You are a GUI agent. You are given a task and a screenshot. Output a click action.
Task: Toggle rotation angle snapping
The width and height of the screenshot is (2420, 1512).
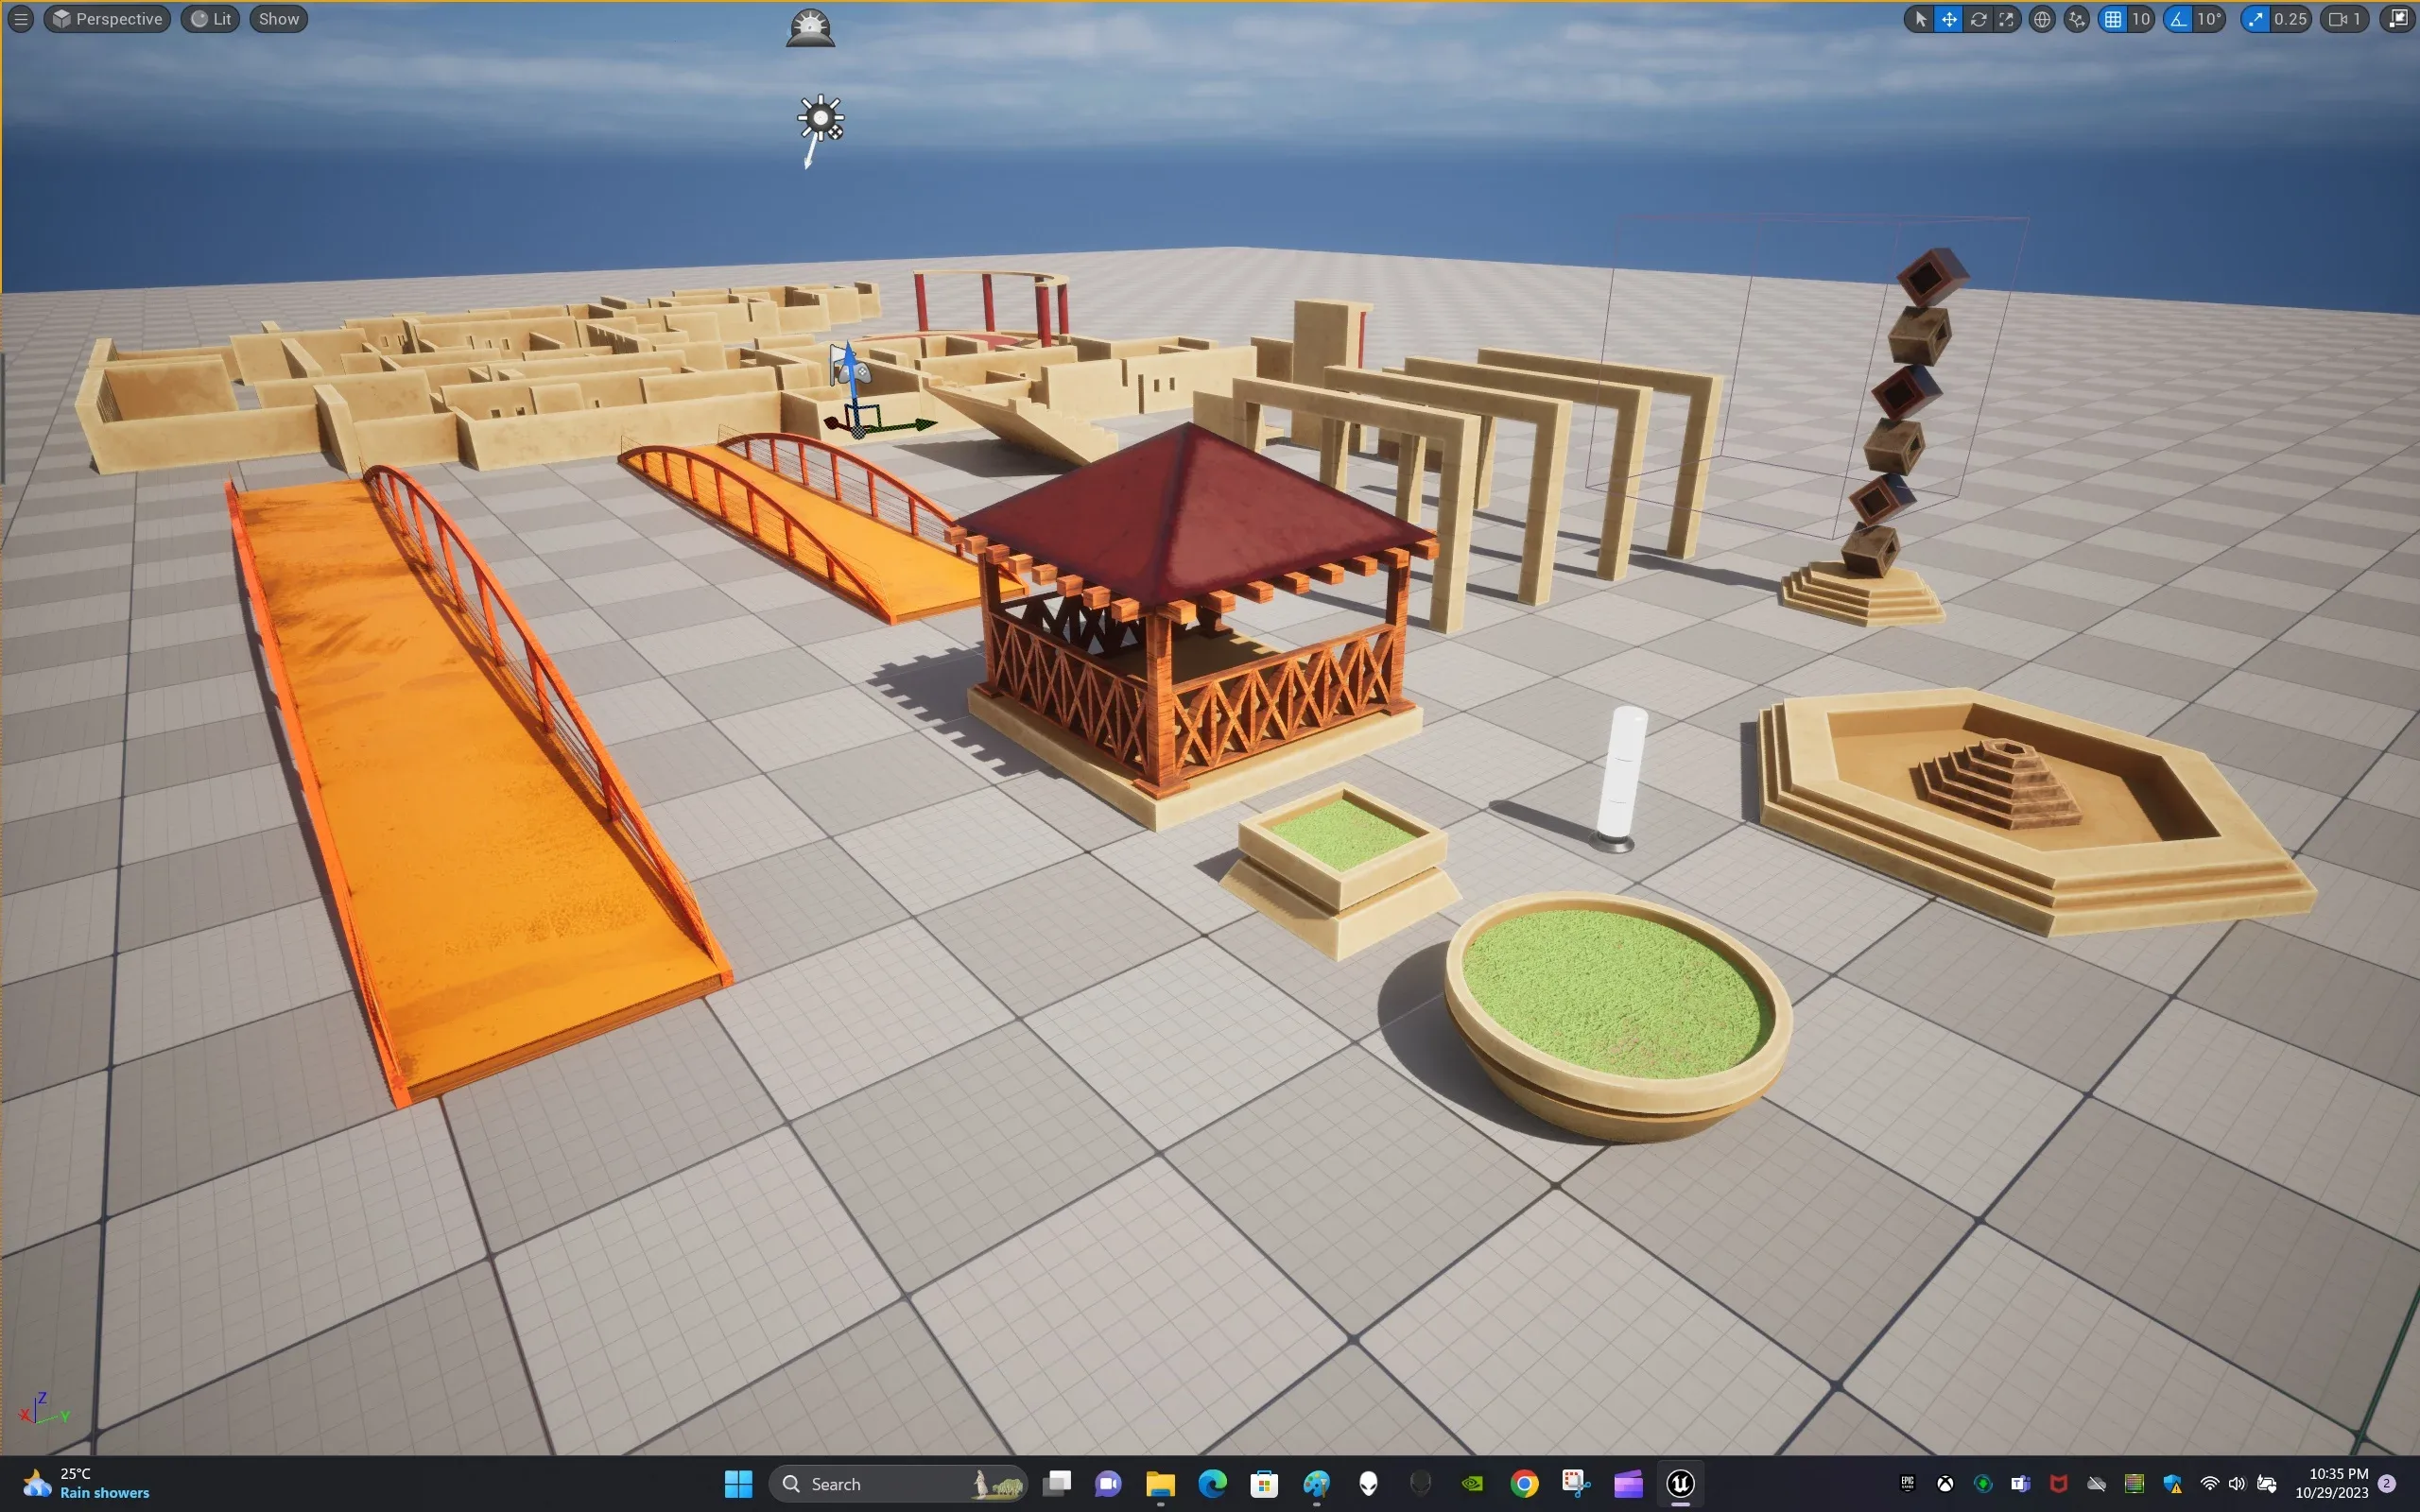(x=2178, y=19)
